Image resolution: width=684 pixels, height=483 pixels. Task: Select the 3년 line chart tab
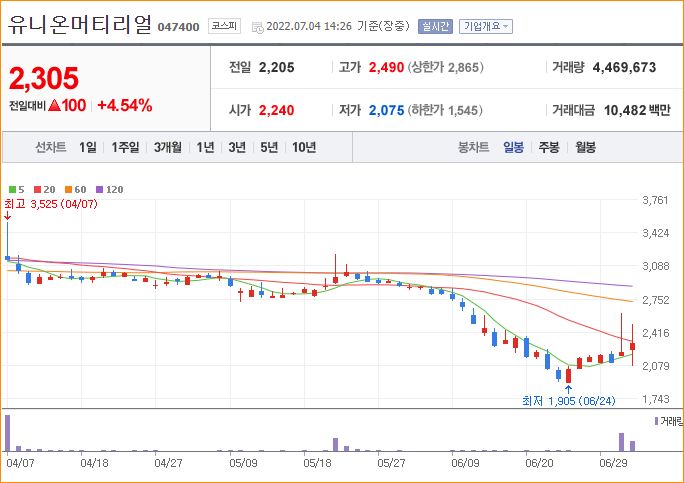pos(237,147)
